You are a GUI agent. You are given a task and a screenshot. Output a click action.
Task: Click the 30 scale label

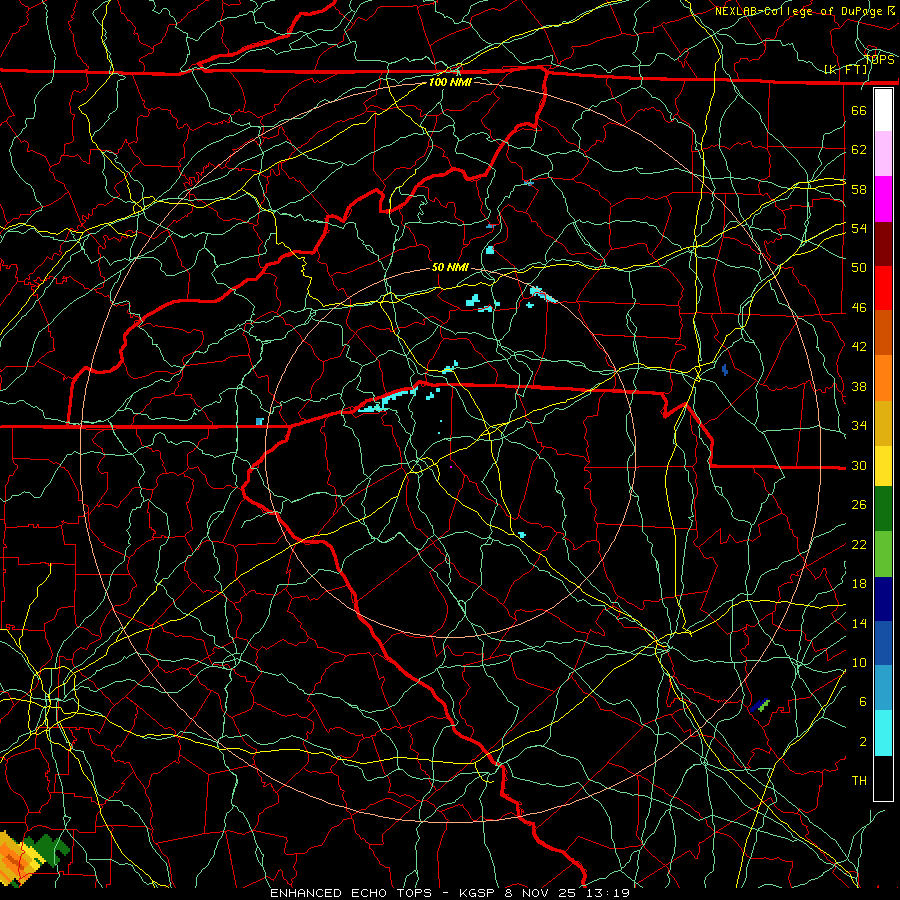859,465
